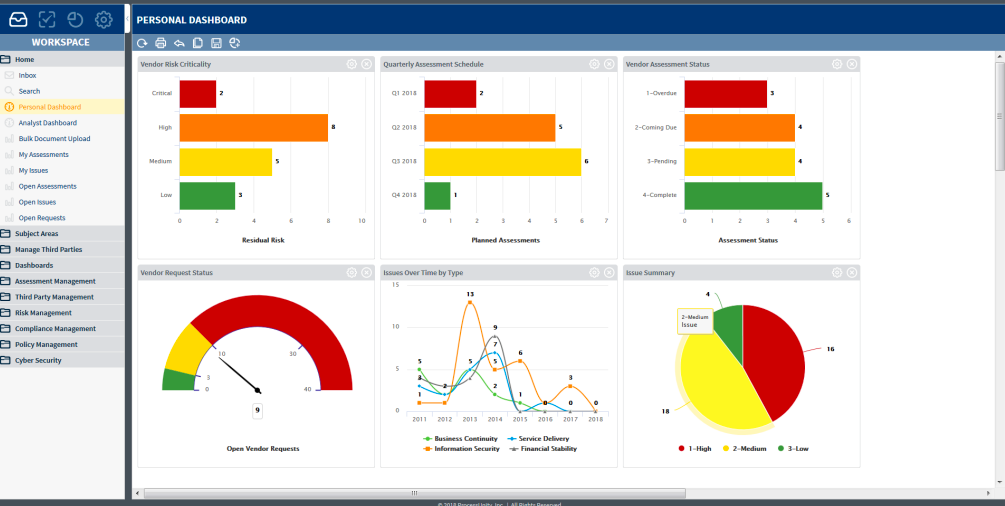
Task: Open the checklist tasks icon in header
Action: click(46, 19)
